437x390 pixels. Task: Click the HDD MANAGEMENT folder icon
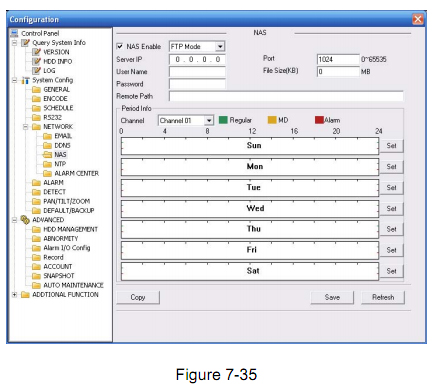[36, 229]
